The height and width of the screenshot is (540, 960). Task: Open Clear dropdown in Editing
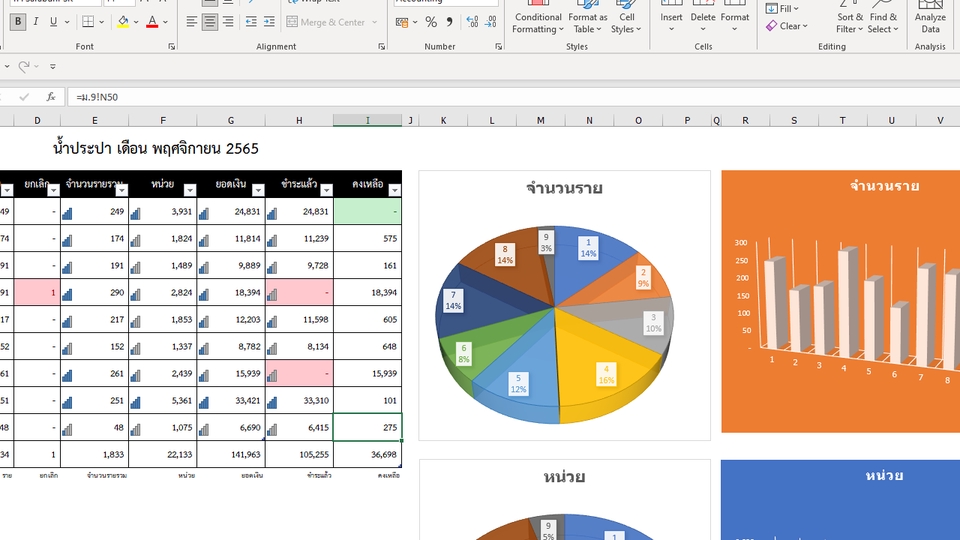(787, 26)
